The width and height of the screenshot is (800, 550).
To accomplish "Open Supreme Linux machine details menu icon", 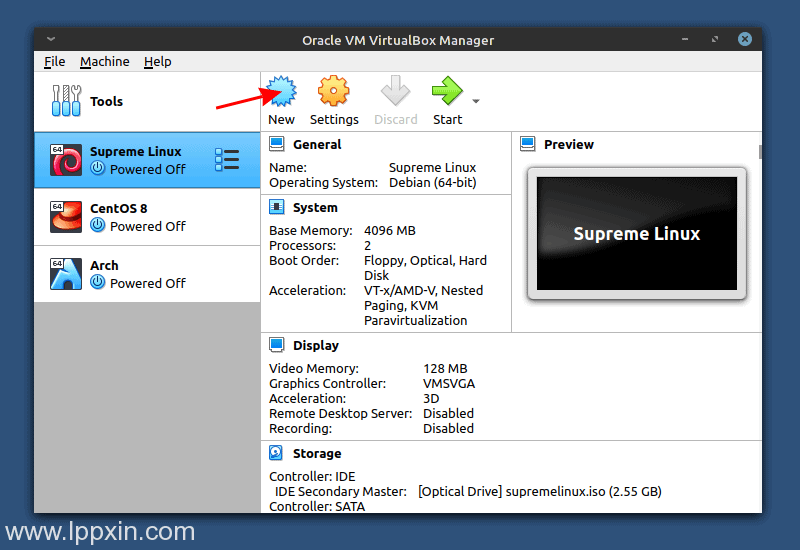I will [x=227, y=160].
